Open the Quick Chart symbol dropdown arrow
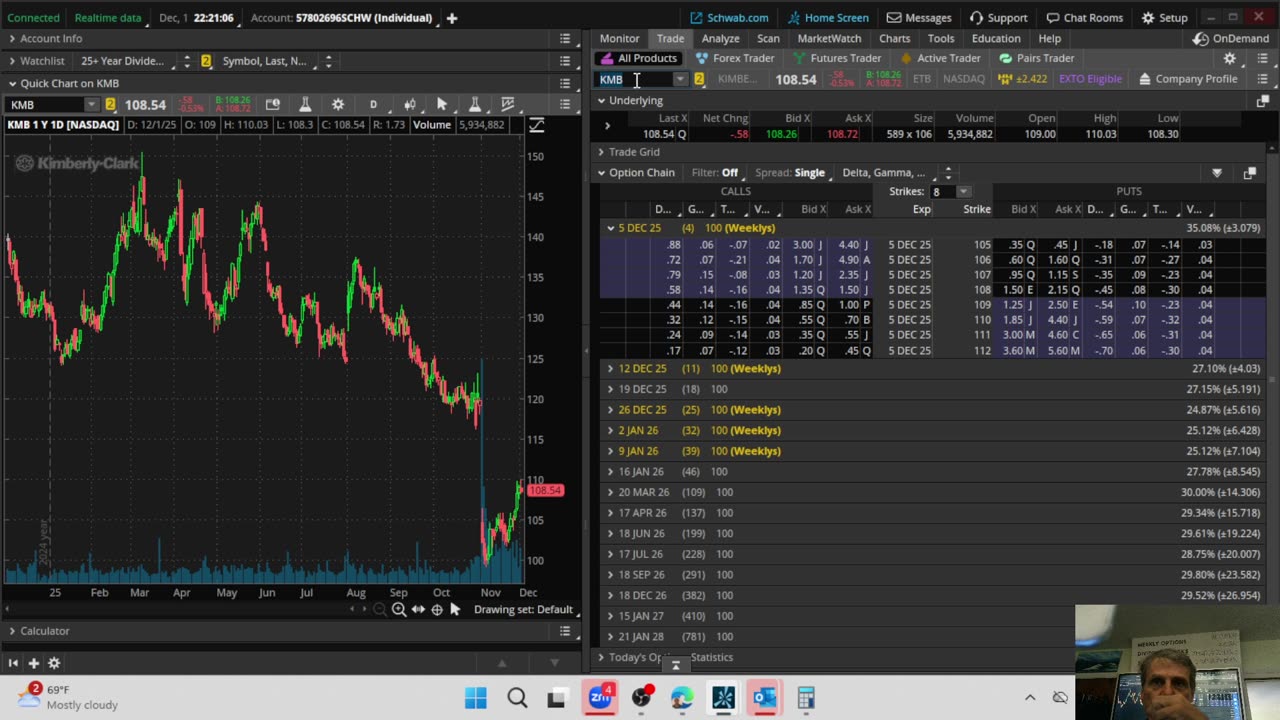This screenshot has width=1280, height=720. pos(92,105)
